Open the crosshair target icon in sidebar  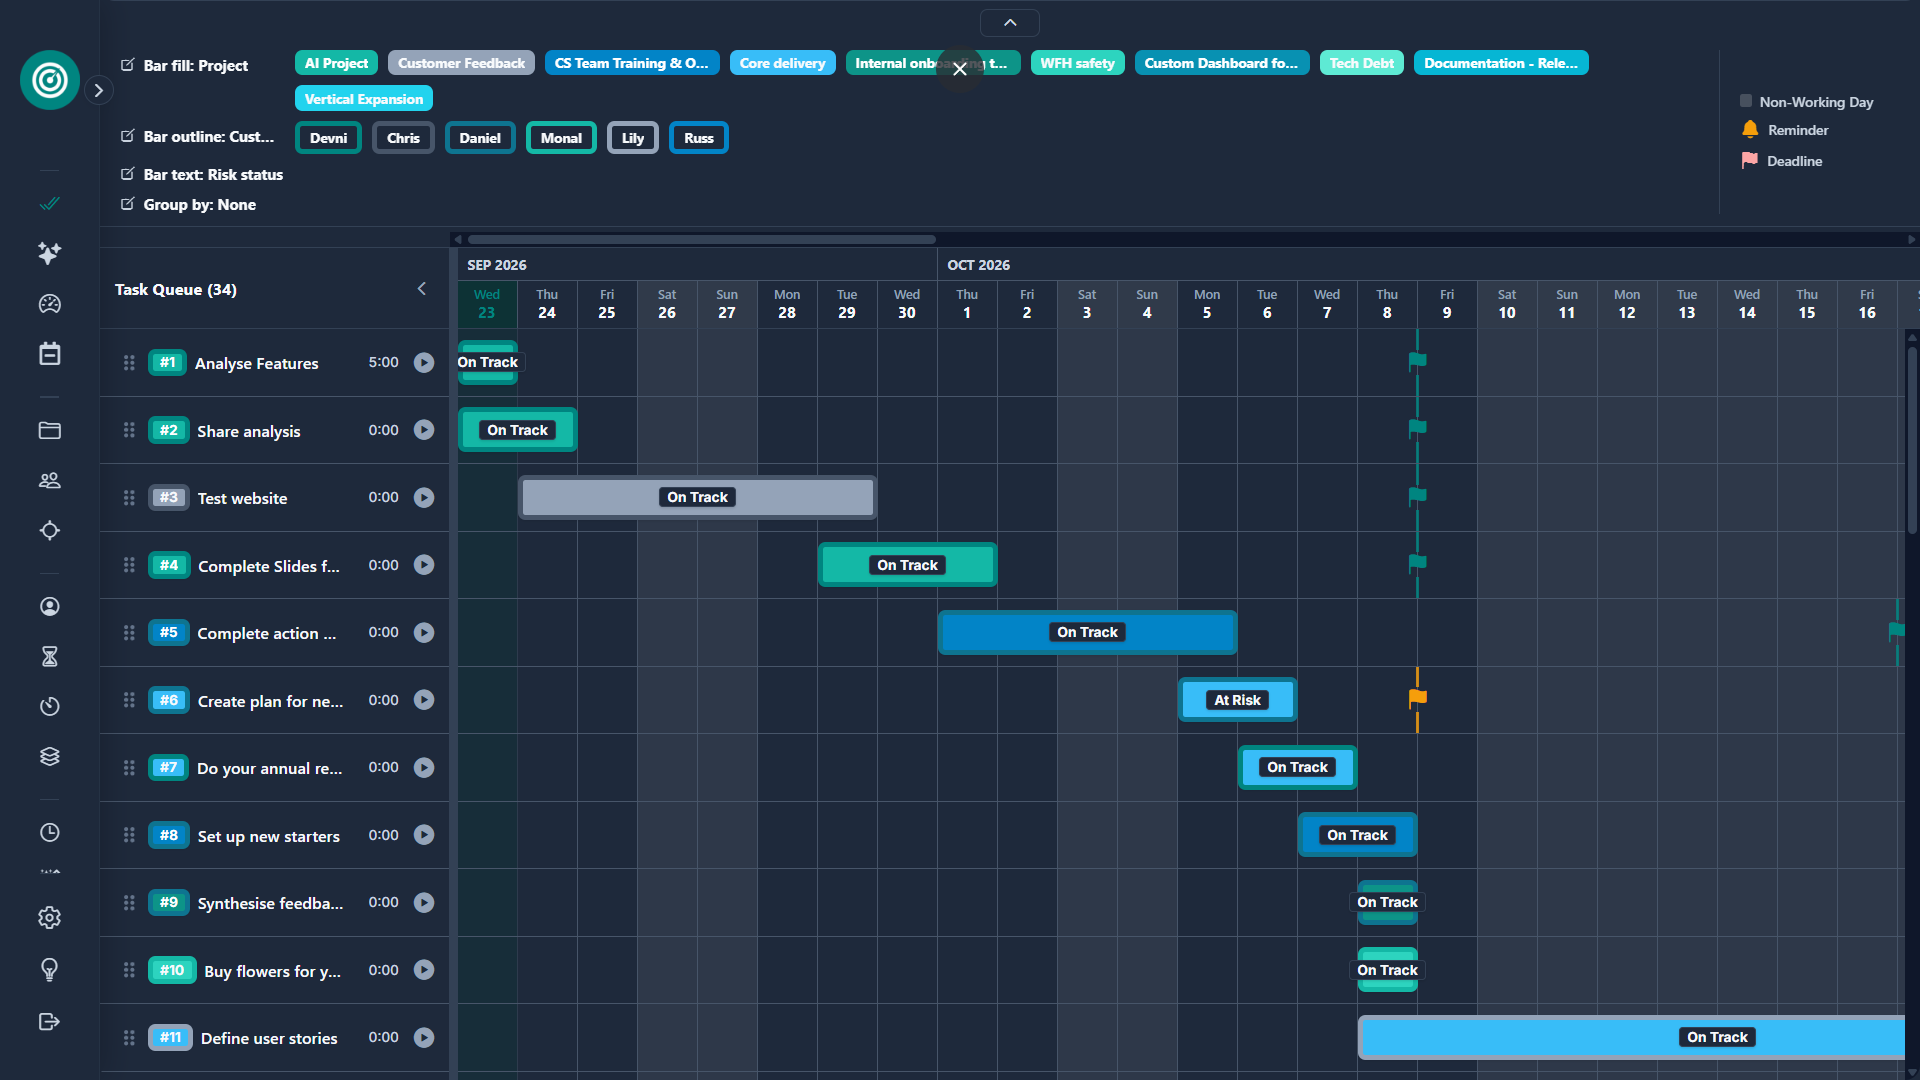pos(49,530)
